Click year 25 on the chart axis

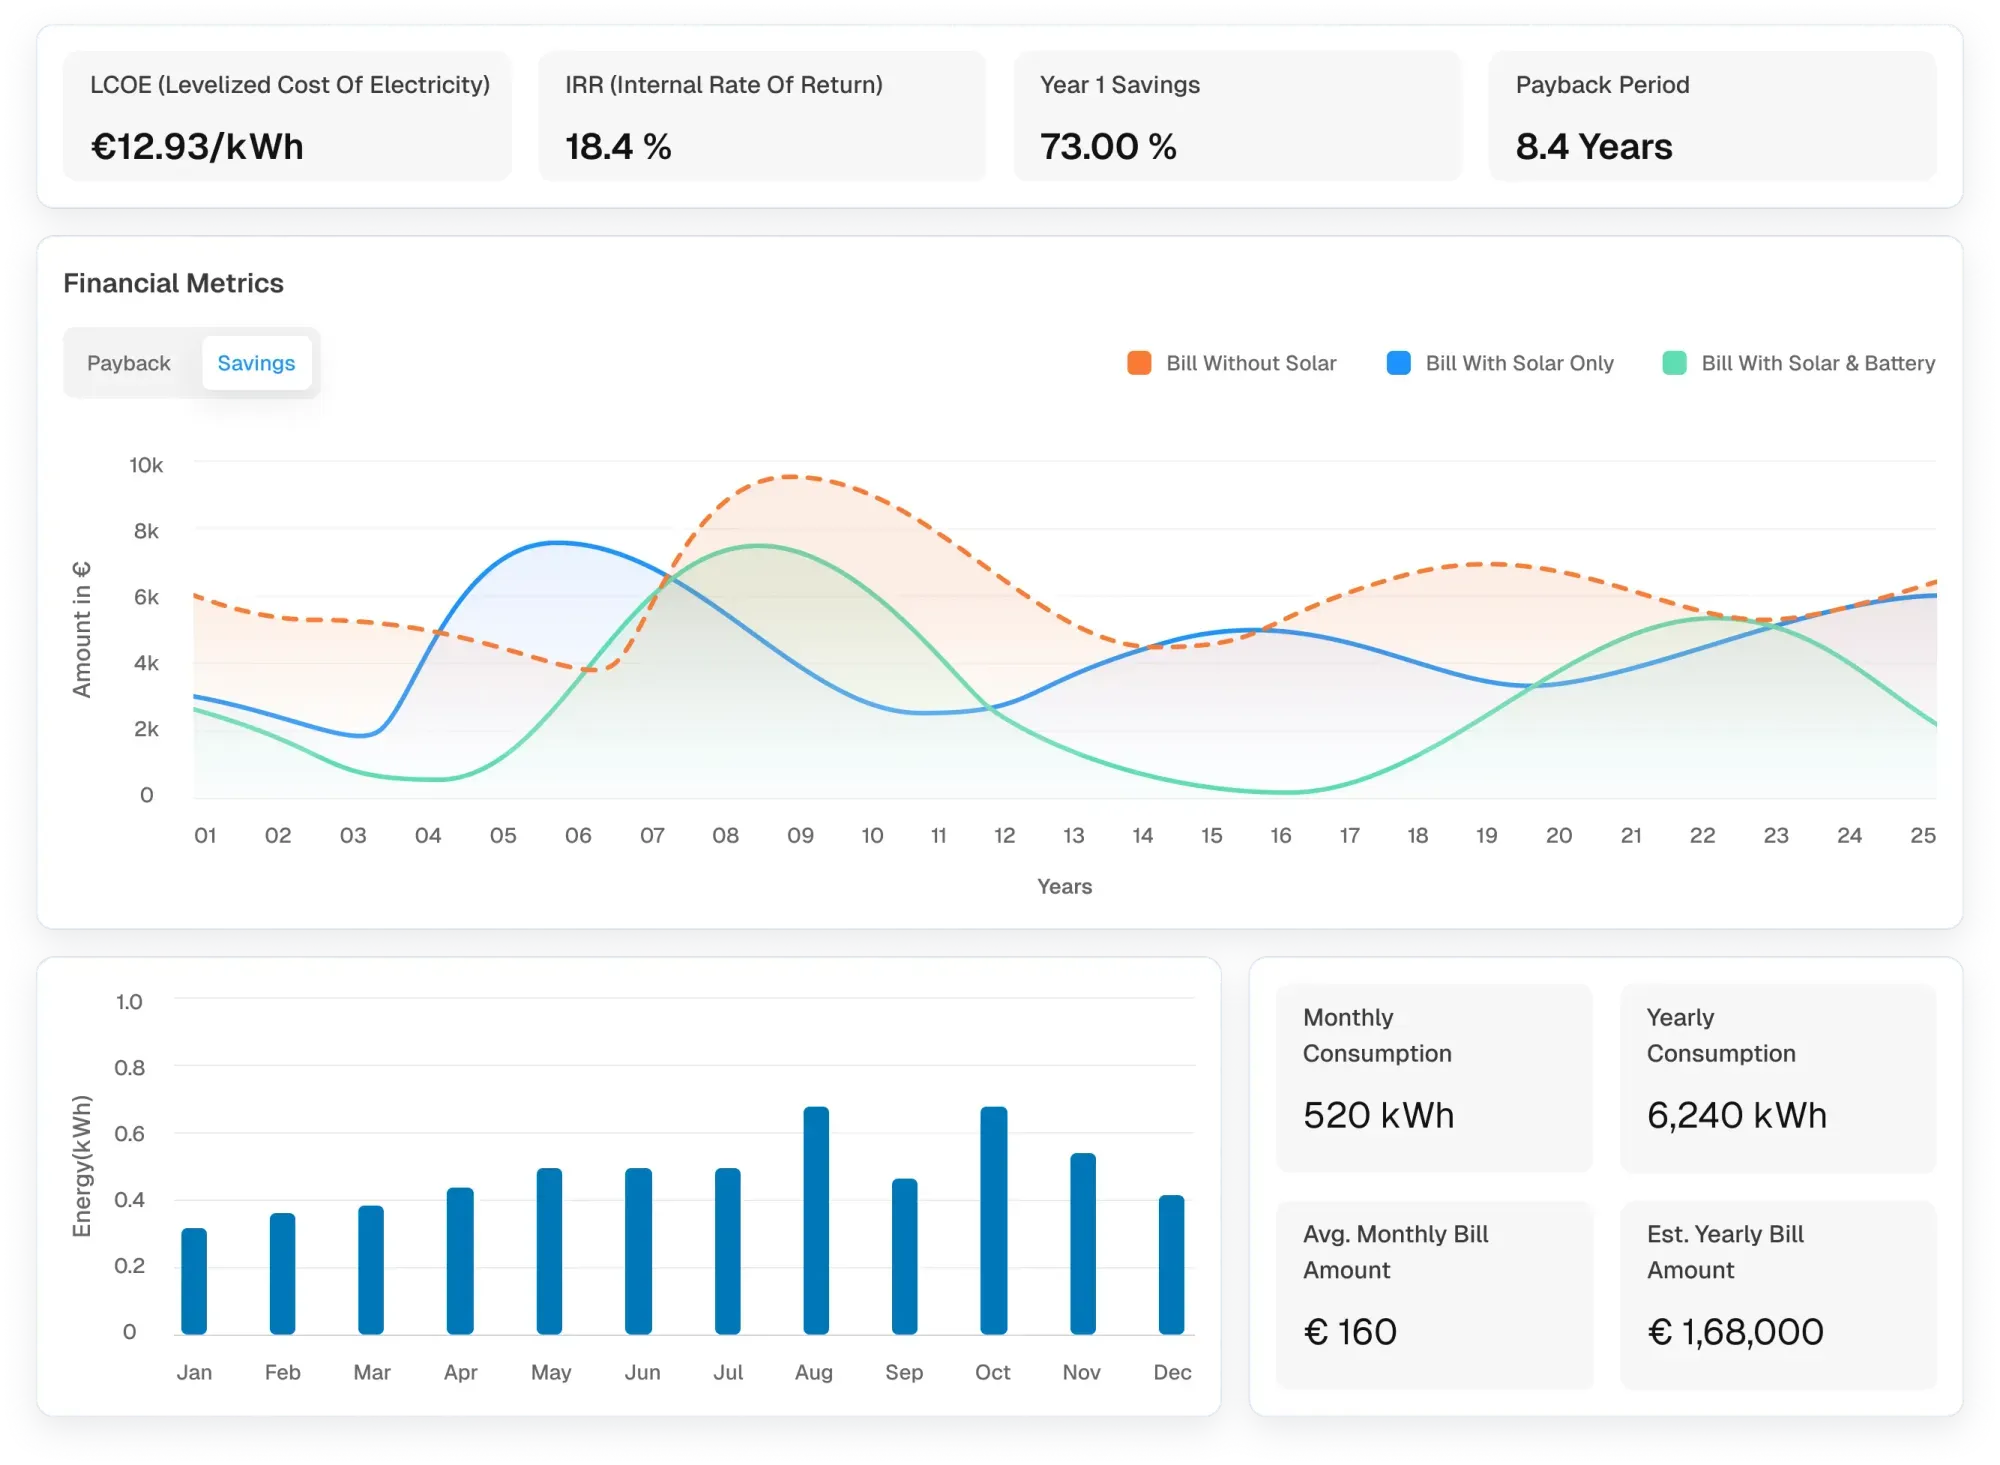[x=1922, y=835]
